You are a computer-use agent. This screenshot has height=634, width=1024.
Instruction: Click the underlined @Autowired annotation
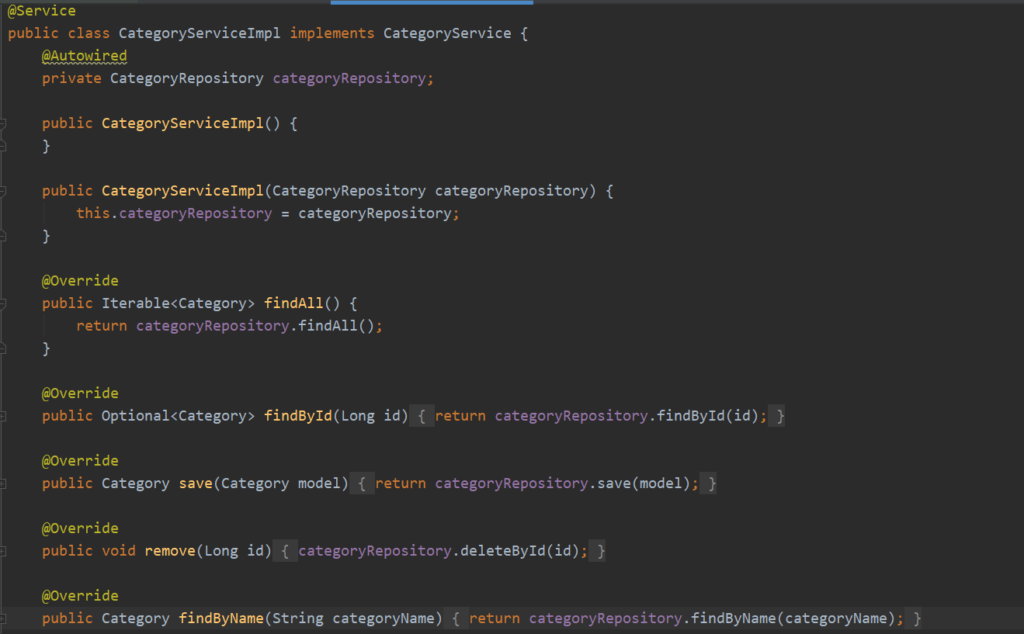pos(84,56)
